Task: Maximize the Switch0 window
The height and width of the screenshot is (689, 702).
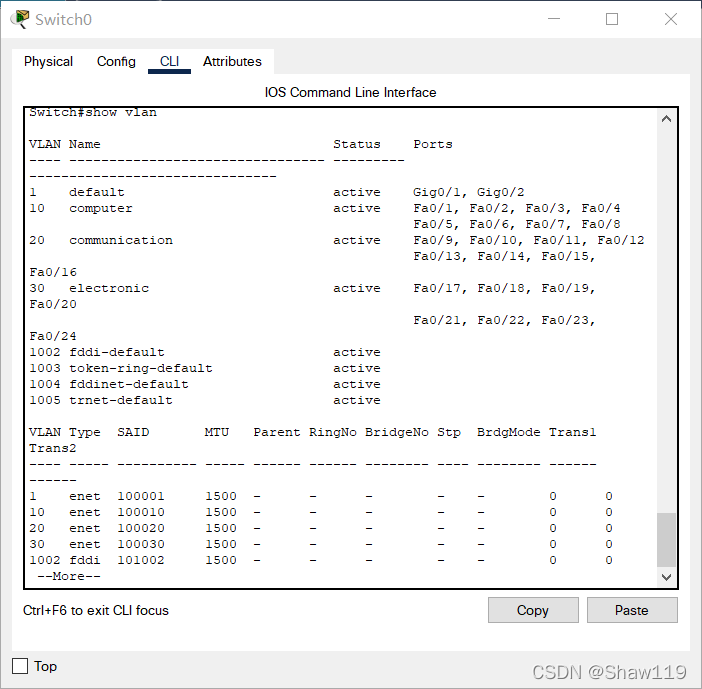Action: tap(612, 19)
